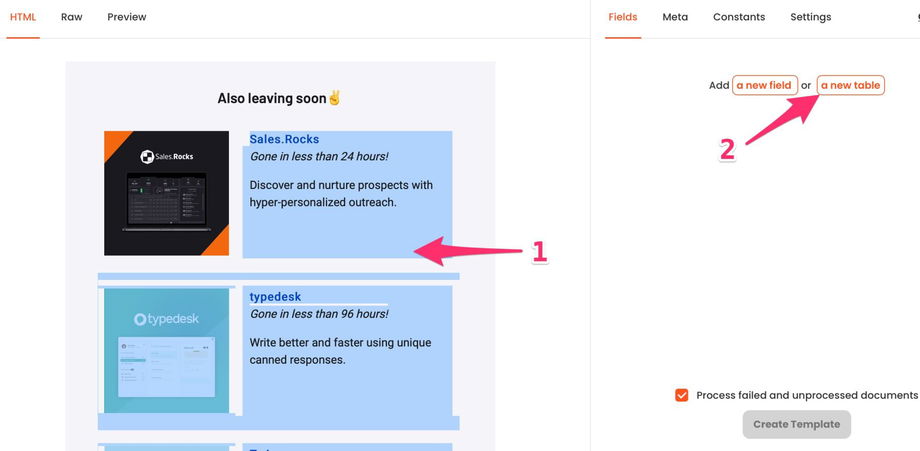Open the typedesk link
This screenshot has height=451, width=920.
point(275,297)
